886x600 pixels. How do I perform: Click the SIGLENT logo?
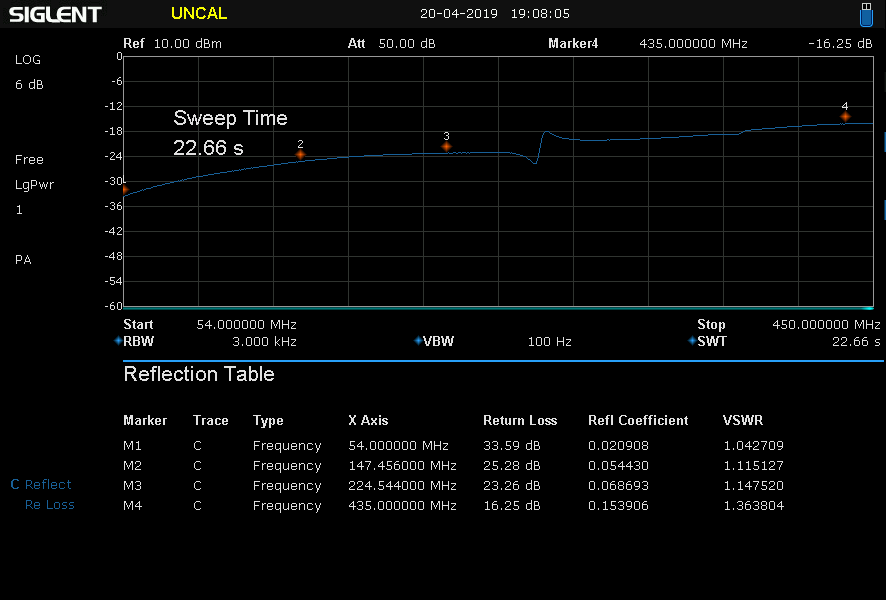coord(55,14)
